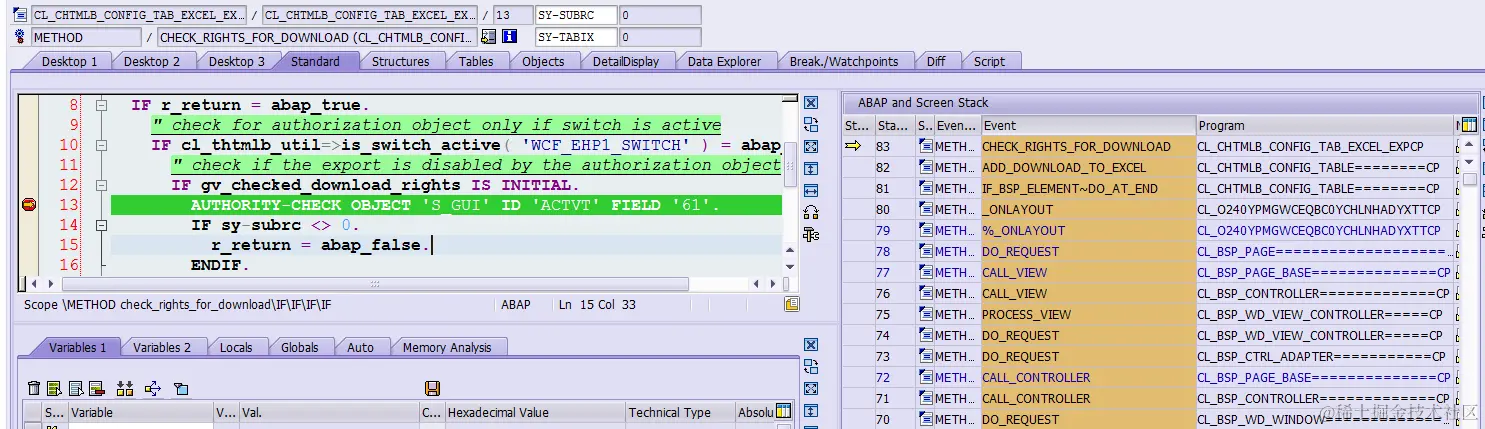Click the breakpoint stop icon at line 13
The height and width of the screenshot is (429, 1485).
pyautogui.click(x=29, y=205)
